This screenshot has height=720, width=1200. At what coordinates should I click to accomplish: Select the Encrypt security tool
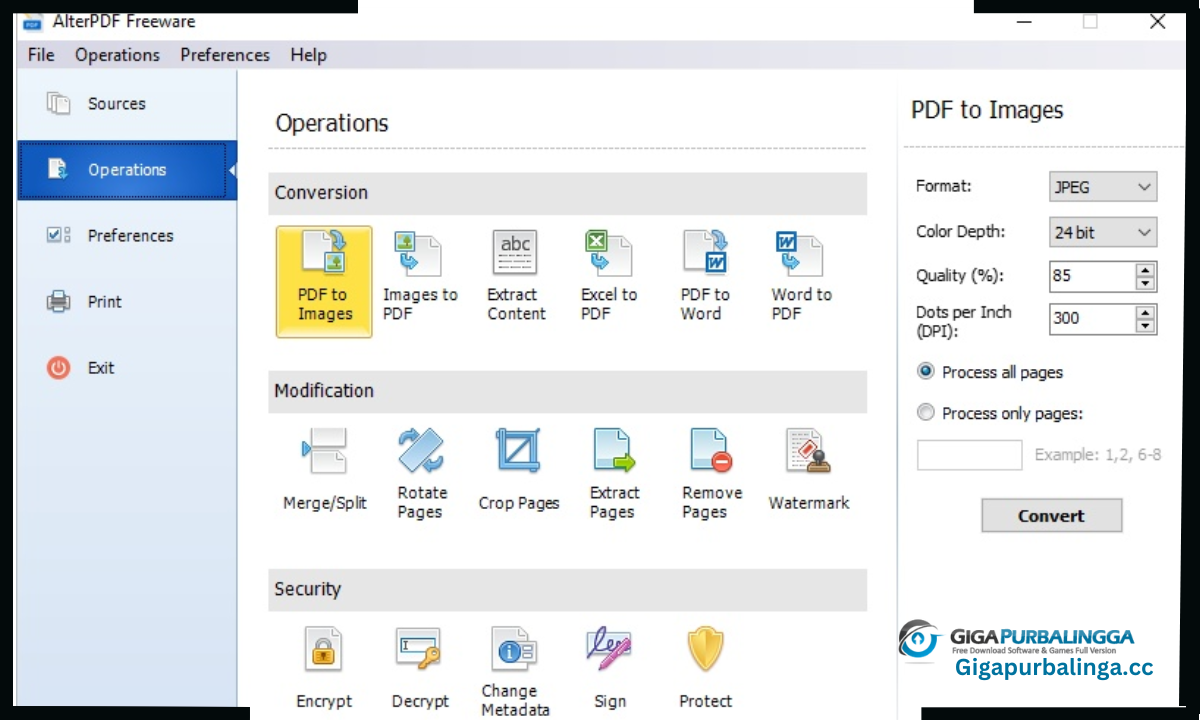324,668
